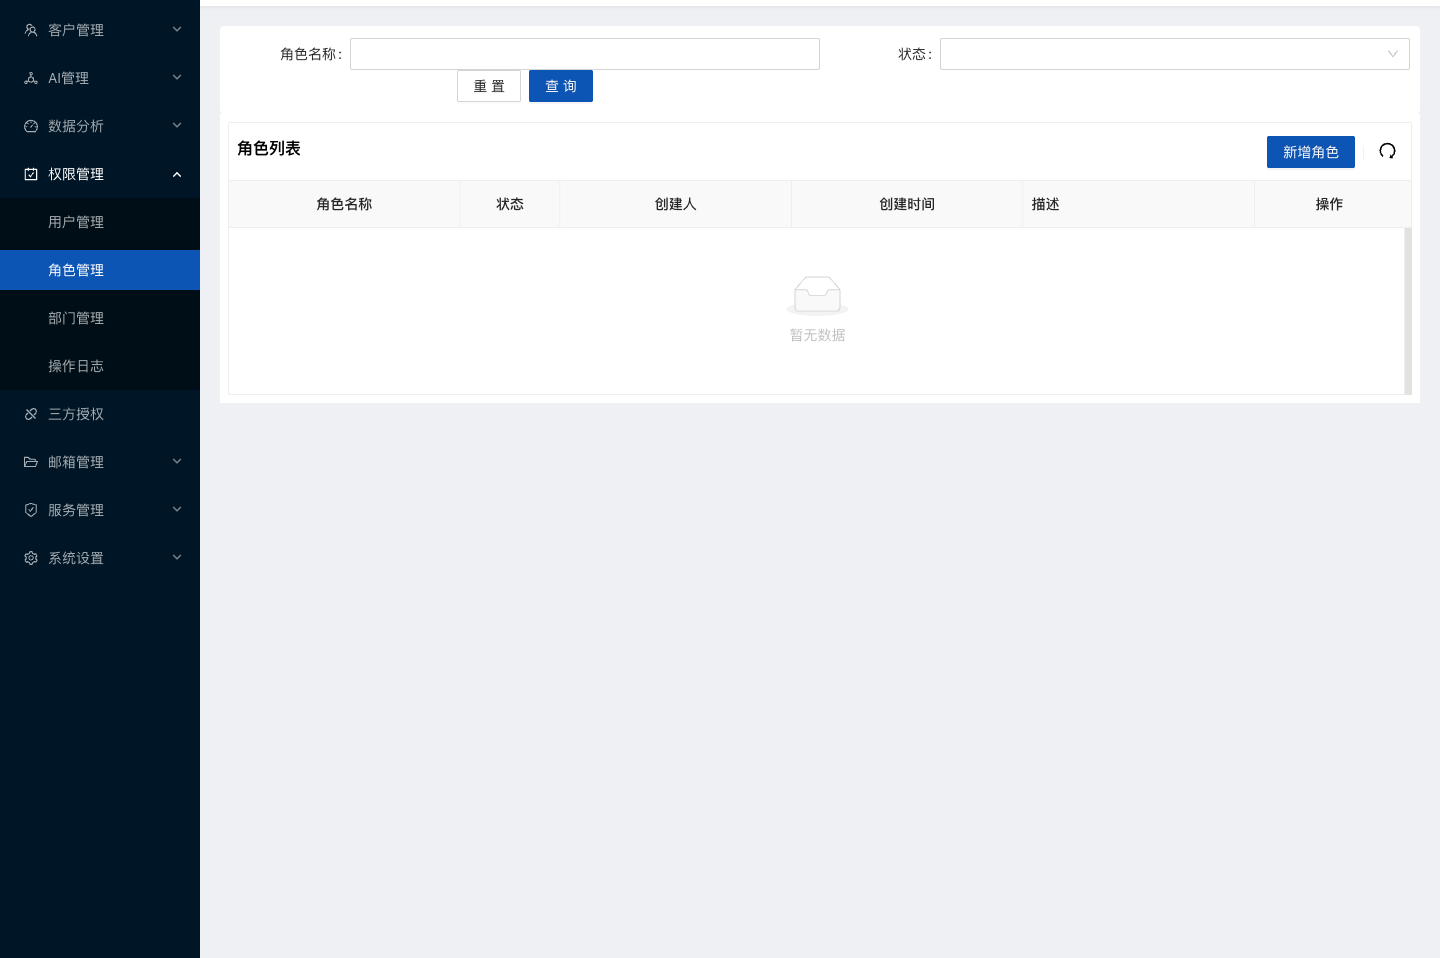Click the 数据分析 dashboard icon
Viewport: 1440px width, 958px height.
pos(31,126)
